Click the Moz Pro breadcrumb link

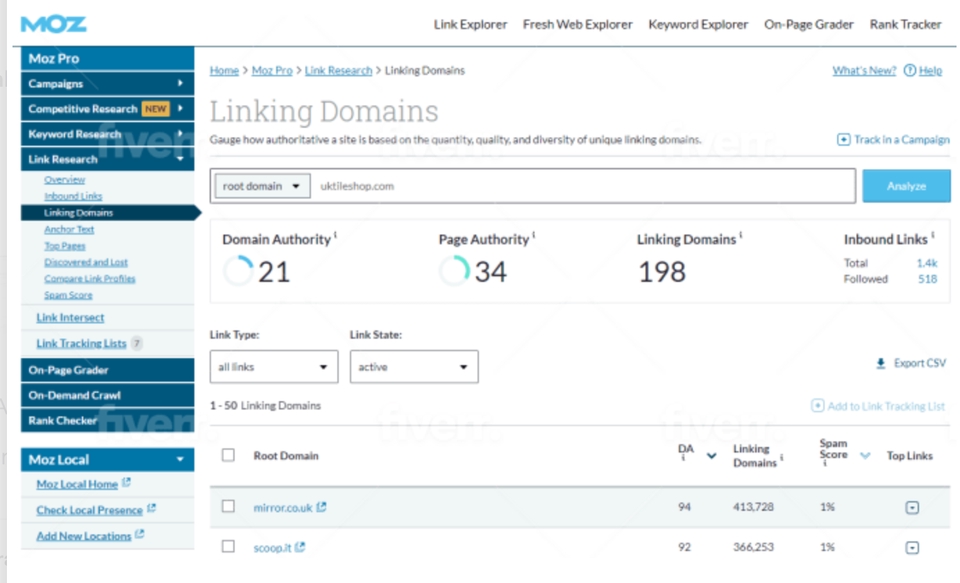pyautogui.click(x=272, y=70)
